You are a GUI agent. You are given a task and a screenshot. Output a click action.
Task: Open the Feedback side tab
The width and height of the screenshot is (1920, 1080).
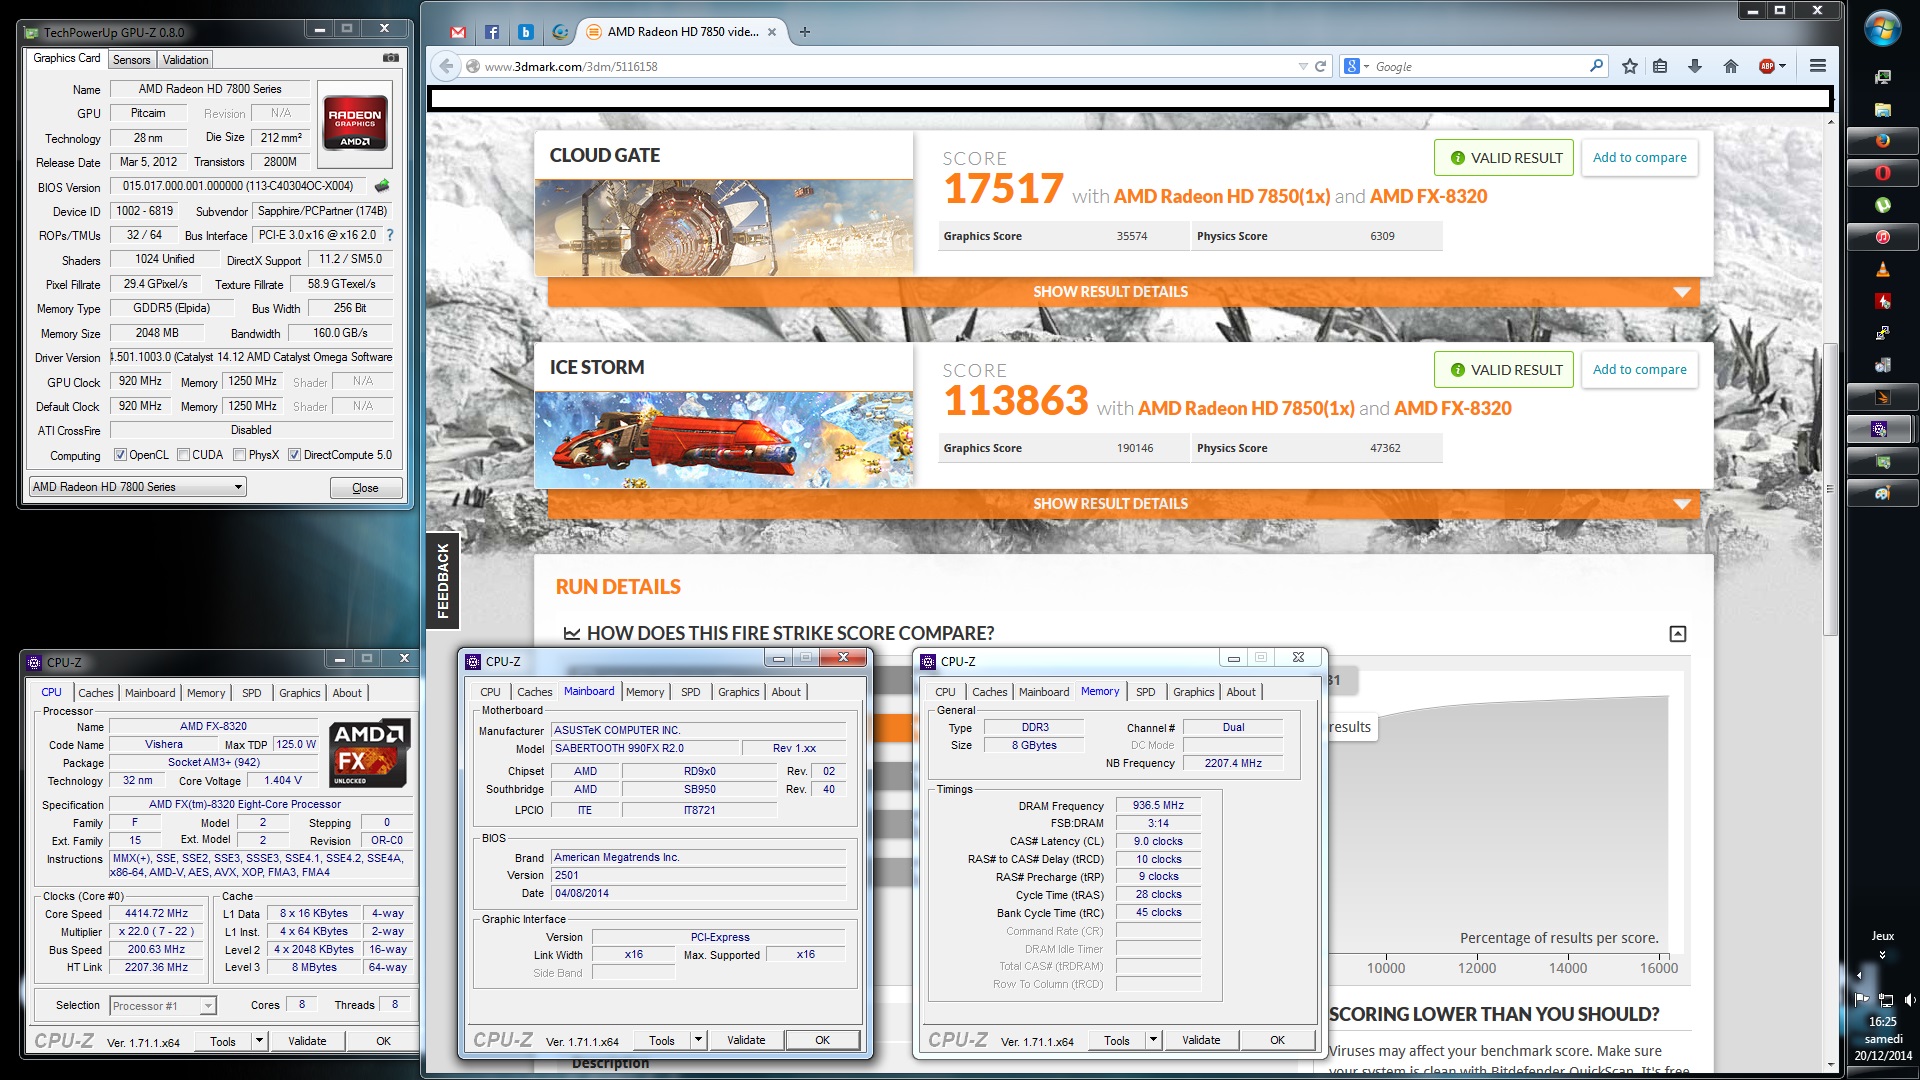coord(443,580)
